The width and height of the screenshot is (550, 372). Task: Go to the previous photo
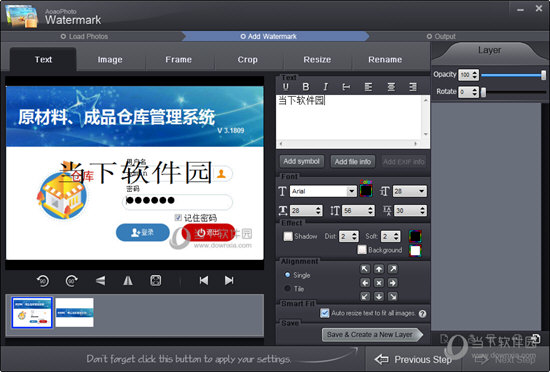204,280
